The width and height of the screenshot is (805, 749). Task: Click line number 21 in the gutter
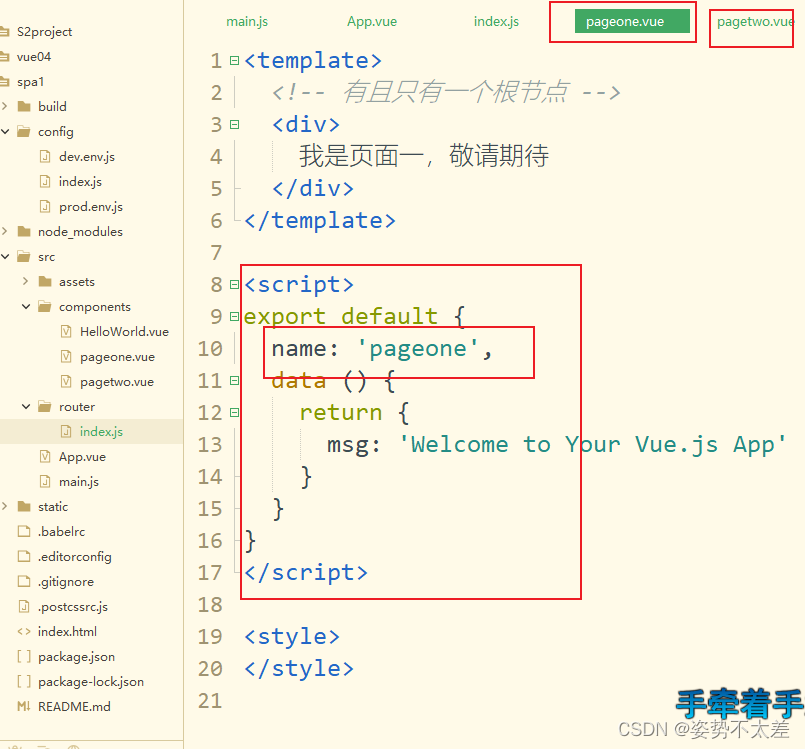(x=210, y=701)
